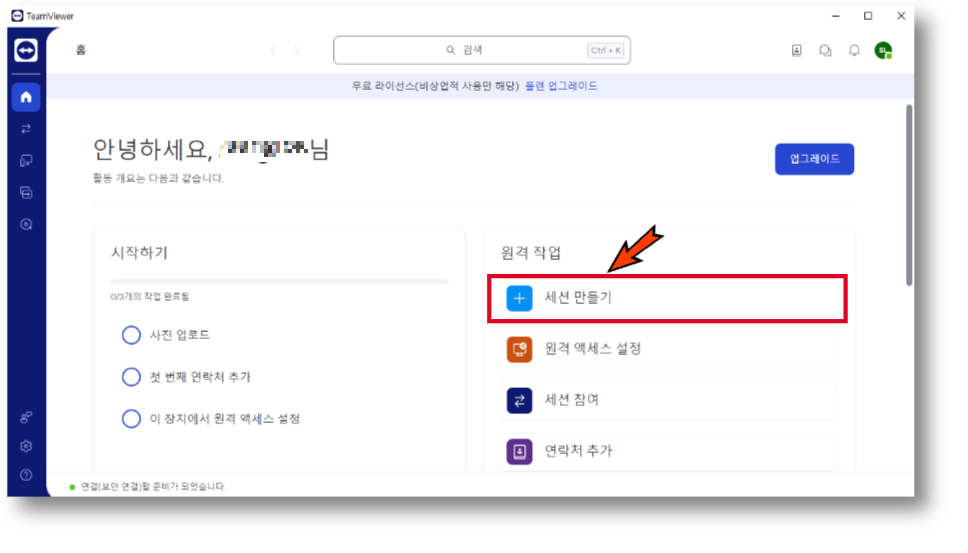Check the 첫 번째 연락처 추가 circle
Image resolution: width=968 pixels, height=553 pixels.
point(131,376)
